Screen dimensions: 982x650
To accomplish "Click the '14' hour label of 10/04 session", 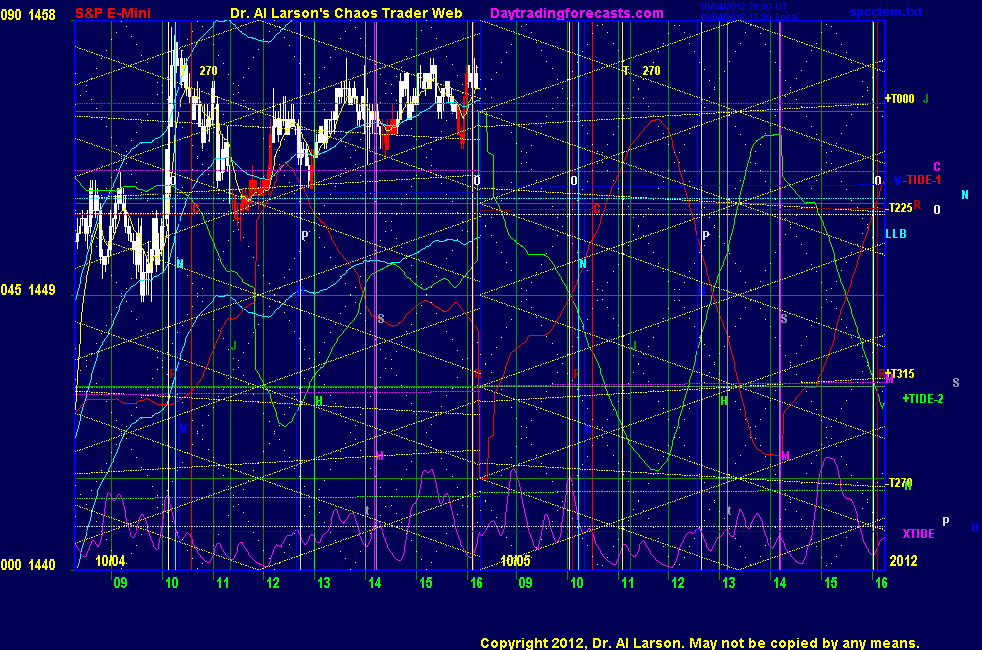I will (x=375, y=583).
